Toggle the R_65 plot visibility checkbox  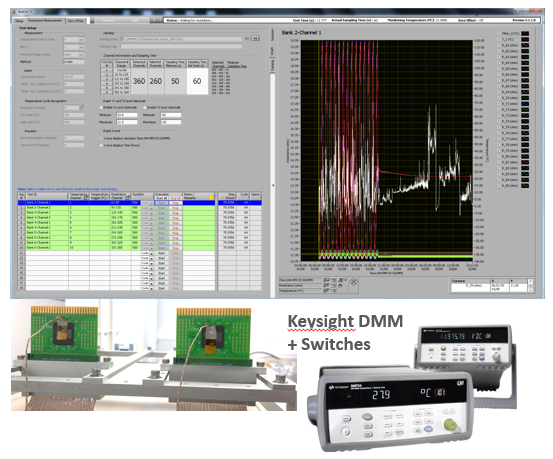tap(499, 68)
